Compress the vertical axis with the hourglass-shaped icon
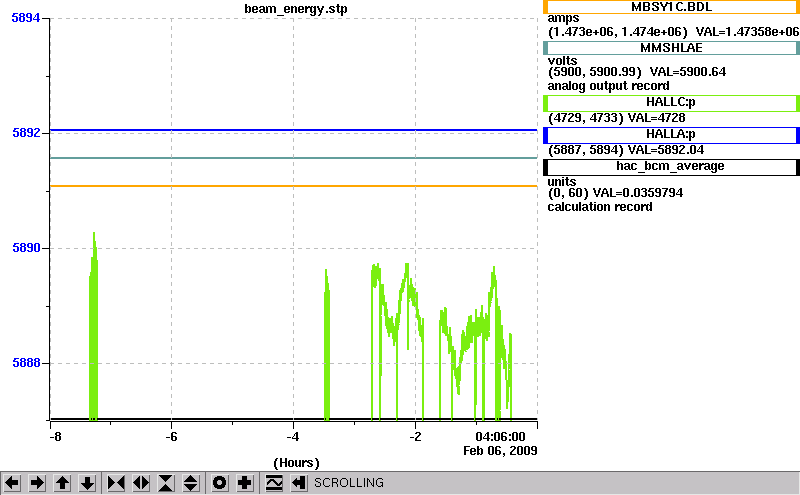The image size is (800, 495). (166, 483)
